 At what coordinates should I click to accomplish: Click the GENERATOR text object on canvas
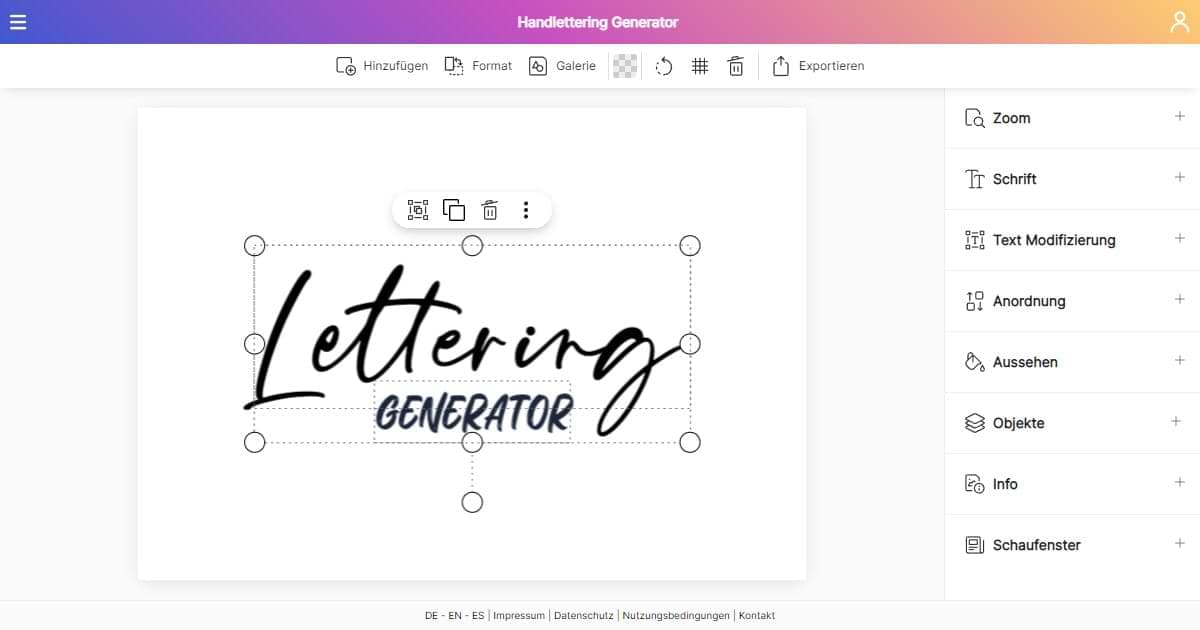(473, 412)
